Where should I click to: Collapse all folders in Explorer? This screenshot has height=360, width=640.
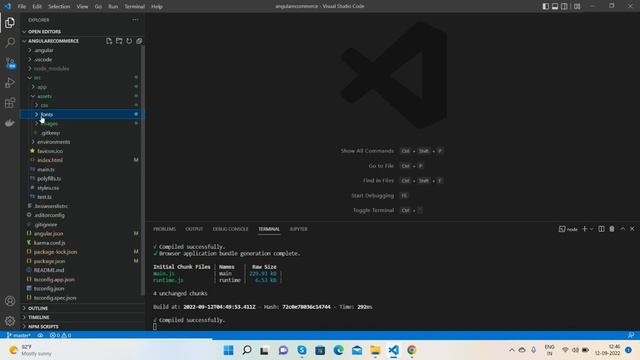pyautogui.click(x=139, y=41)
